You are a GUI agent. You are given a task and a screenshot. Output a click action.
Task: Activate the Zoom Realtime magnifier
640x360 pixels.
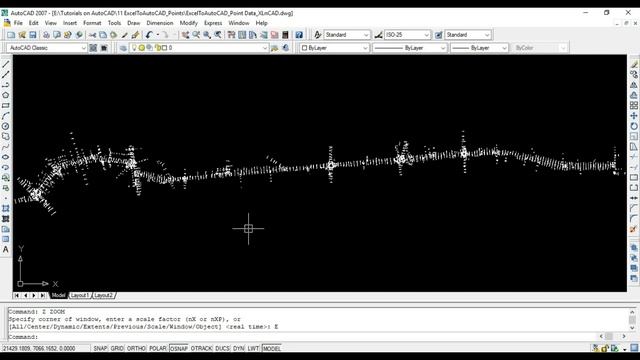coord(196,35)
